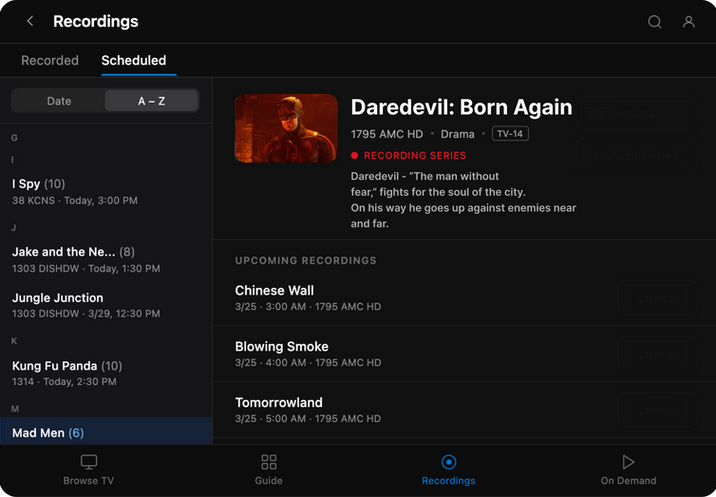Screen dimensions: 716x497
Task: Select the Recordings circle icon
Action: (x=448, y=462)
